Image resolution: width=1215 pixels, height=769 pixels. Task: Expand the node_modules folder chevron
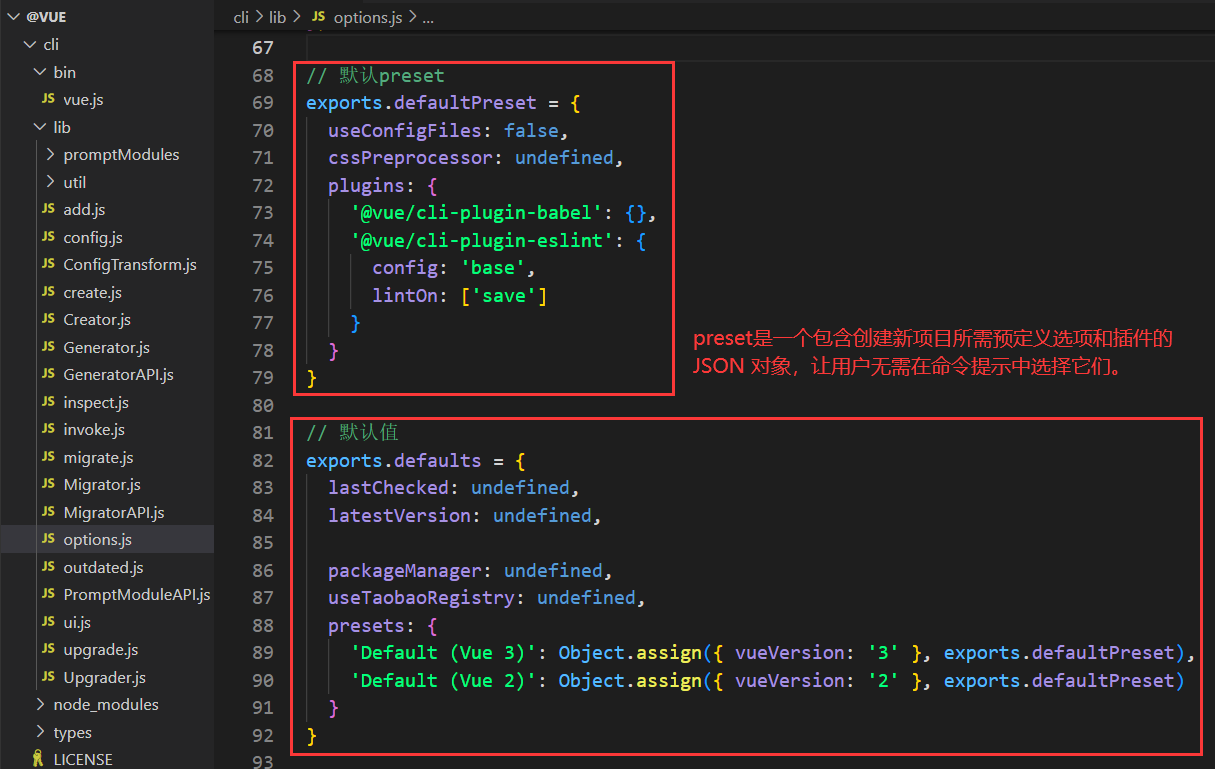click(x=40, y=705)
